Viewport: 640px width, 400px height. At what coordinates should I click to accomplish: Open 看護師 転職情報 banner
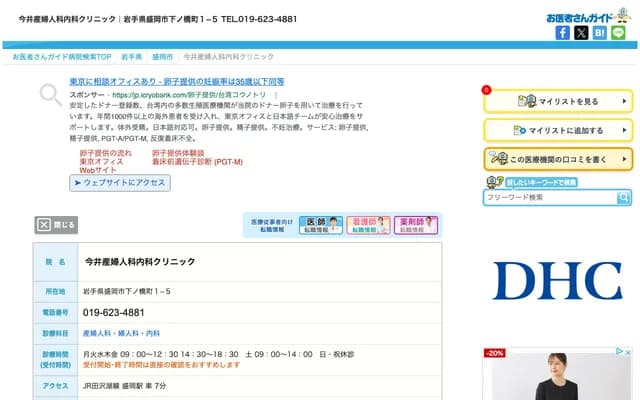pyautogui.click(x=369, y=225)
